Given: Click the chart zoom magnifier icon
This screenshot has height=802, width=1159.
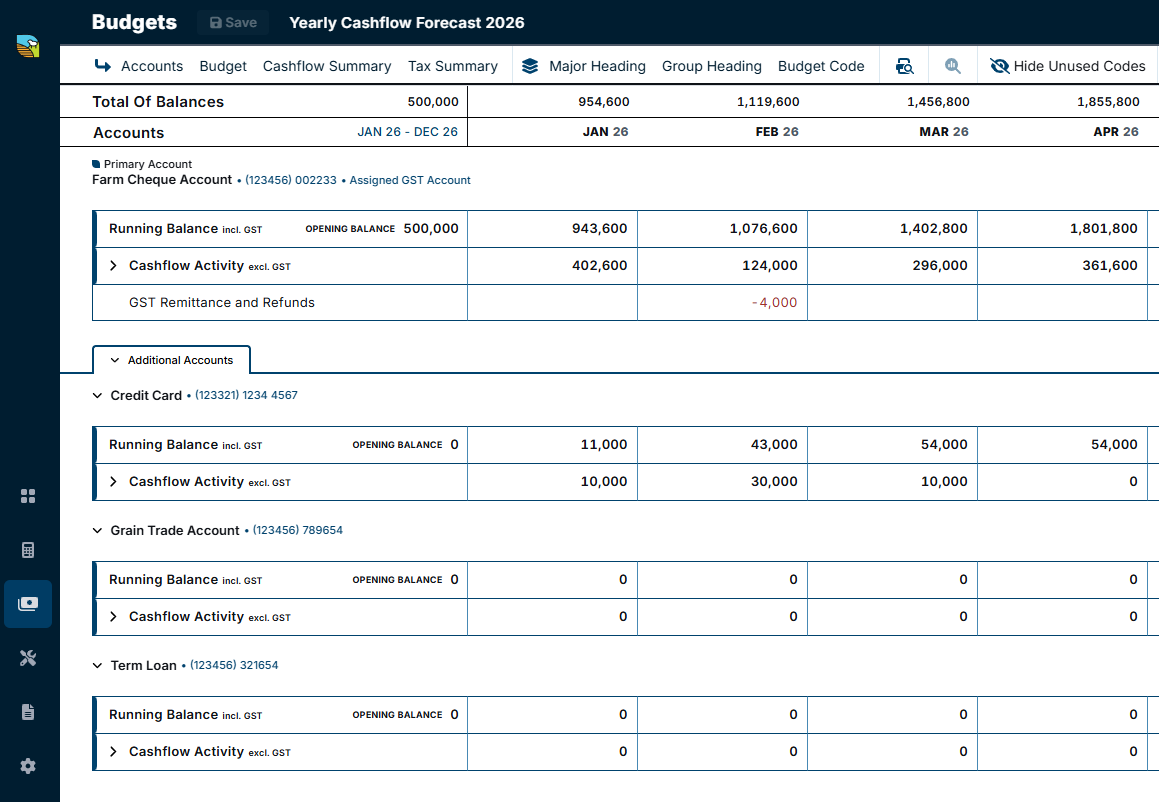Looking at the screenshot, I should [953, 67].
